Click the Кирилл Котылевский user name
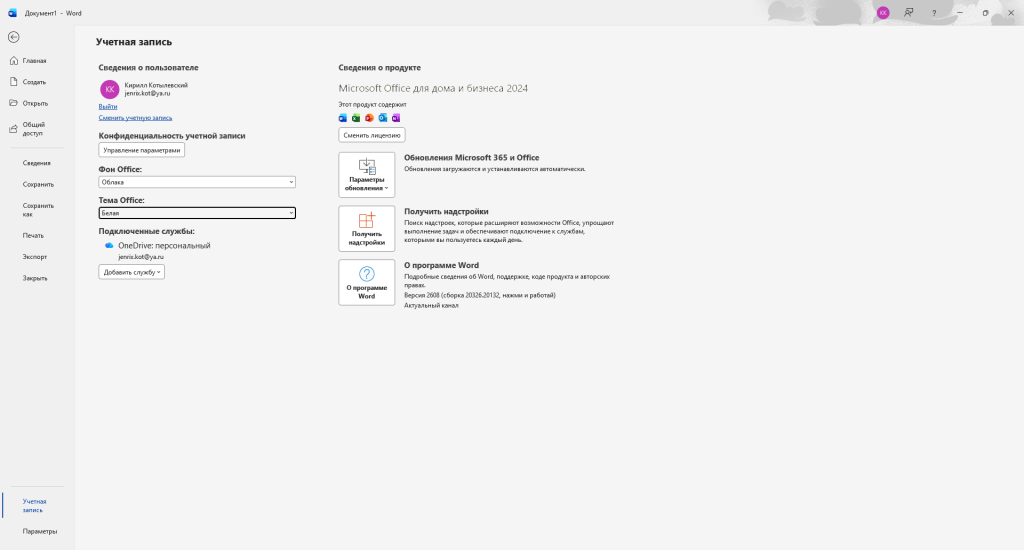1024x550 pixels. (x=156, y=85)
